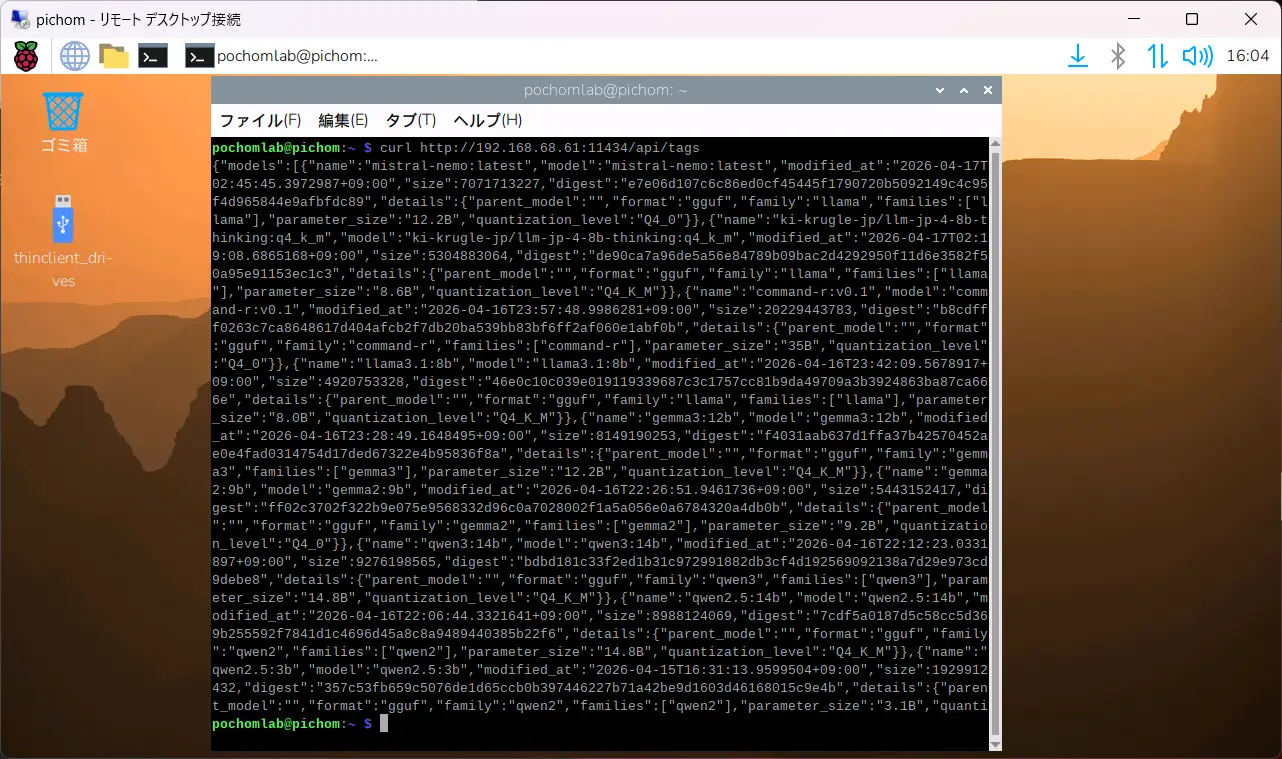Viewport: 1282px width, 759px height.
Task: Maximize terminal using title bar up chevron
Action: coord(964,90)
